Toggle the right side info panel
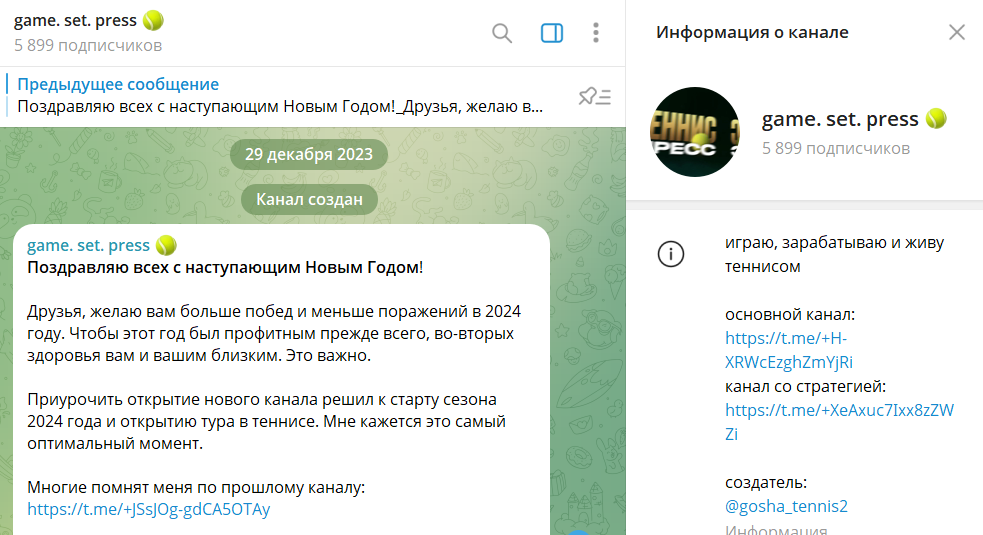 point(552,33)
